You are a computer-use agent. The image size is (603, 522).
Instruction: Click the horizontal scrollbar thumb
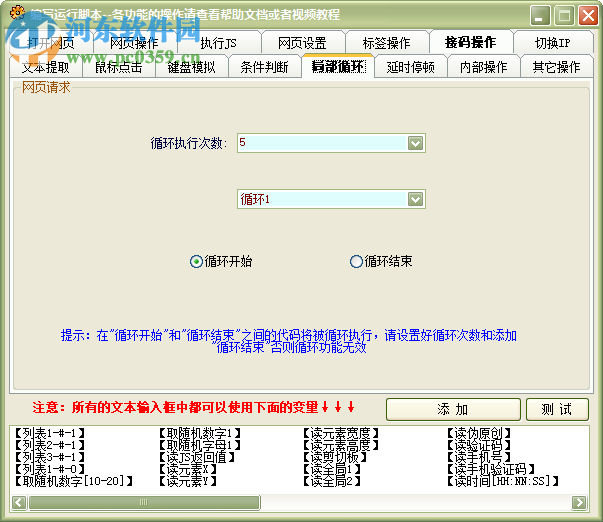pos(145,502)
